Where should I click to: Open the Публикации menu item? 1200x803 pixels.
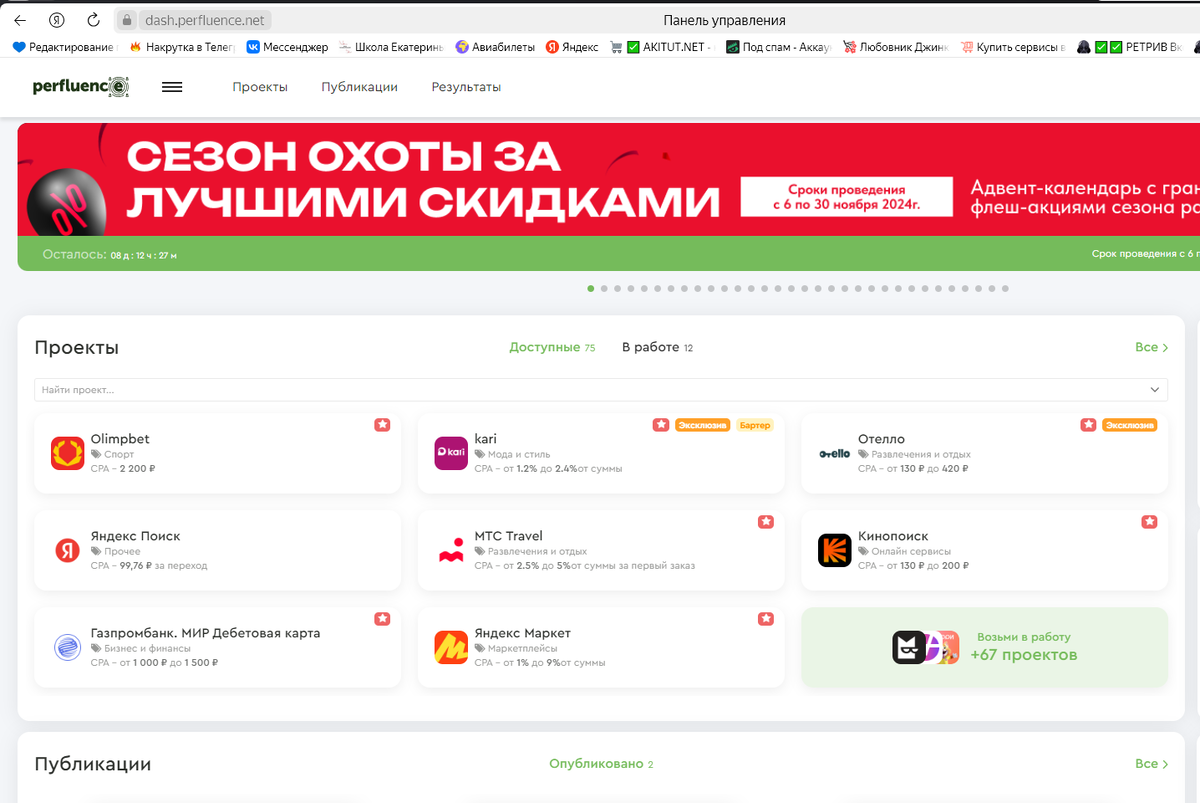point(360,87)
